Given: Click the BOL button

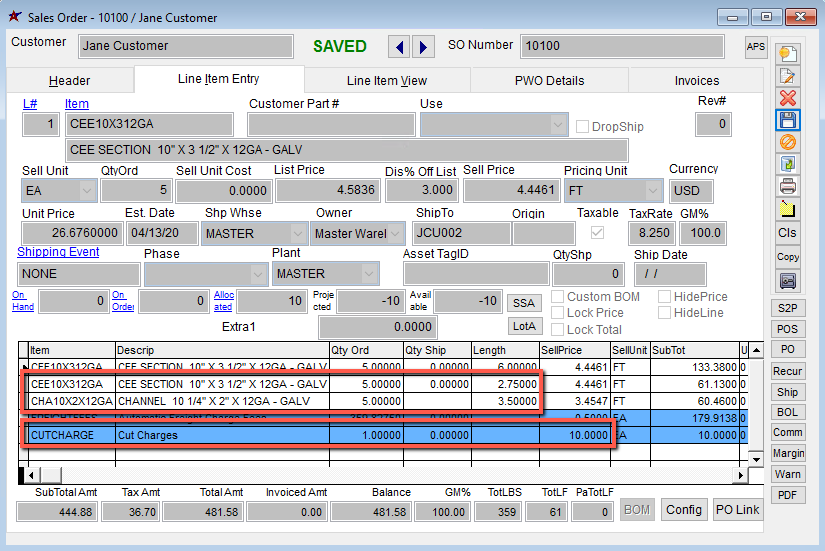Looking at the screenshot, I should (788, 412).
